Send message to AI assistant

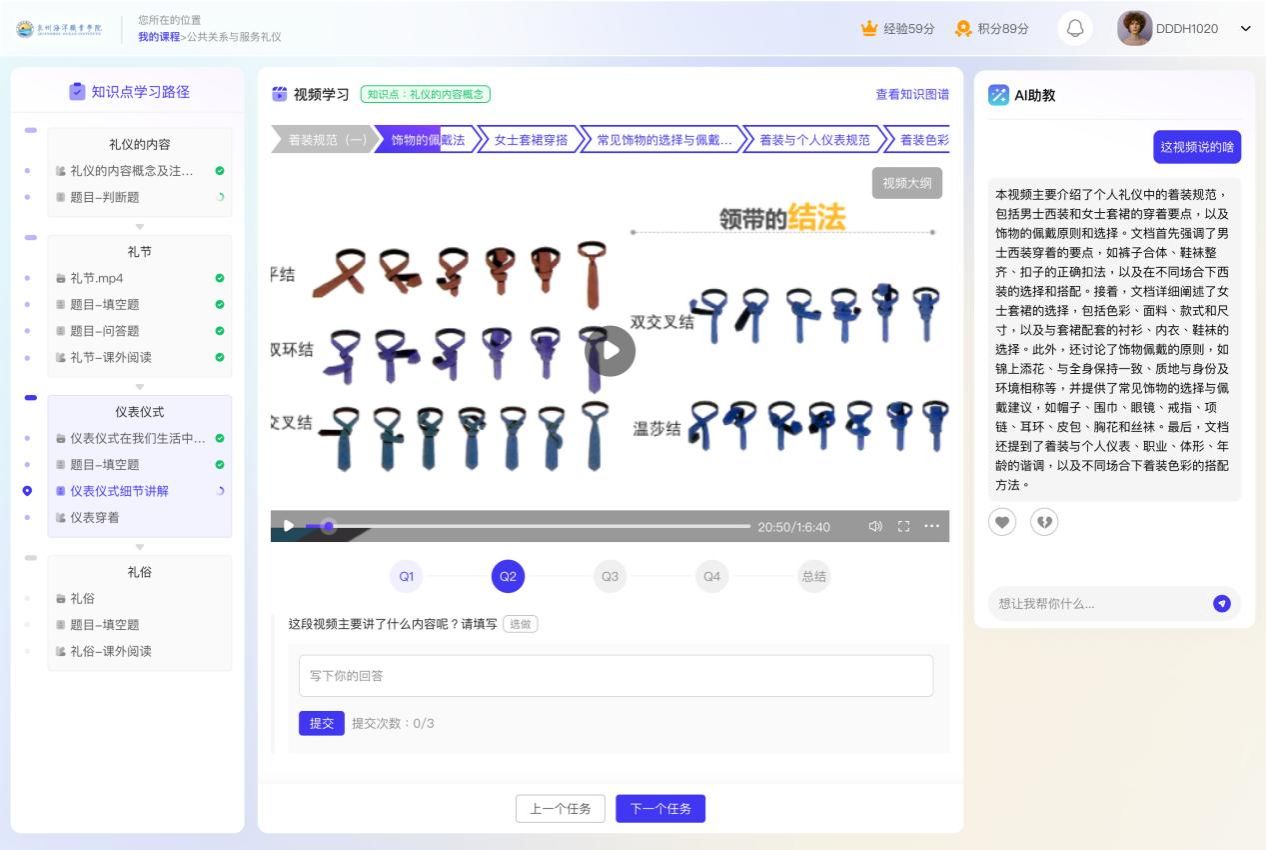click(1221, 603)
